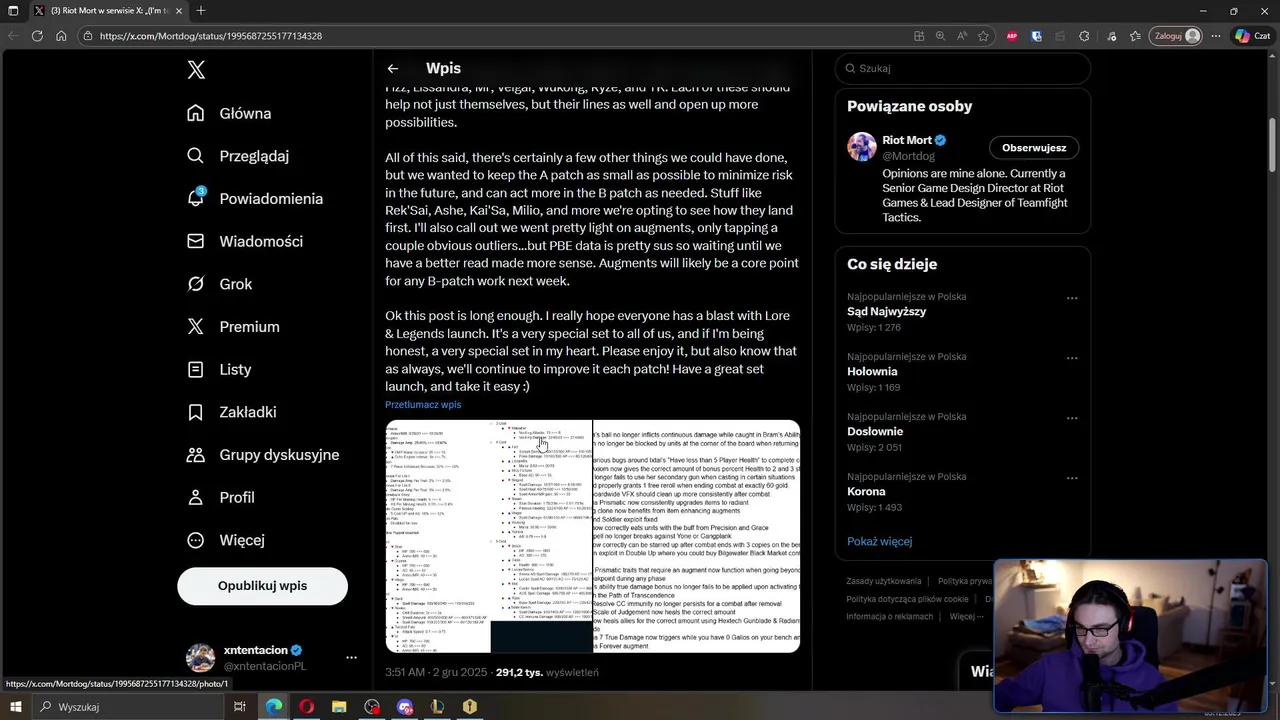Click the read aloud icon
The image size is (1280, 720).
962,36
